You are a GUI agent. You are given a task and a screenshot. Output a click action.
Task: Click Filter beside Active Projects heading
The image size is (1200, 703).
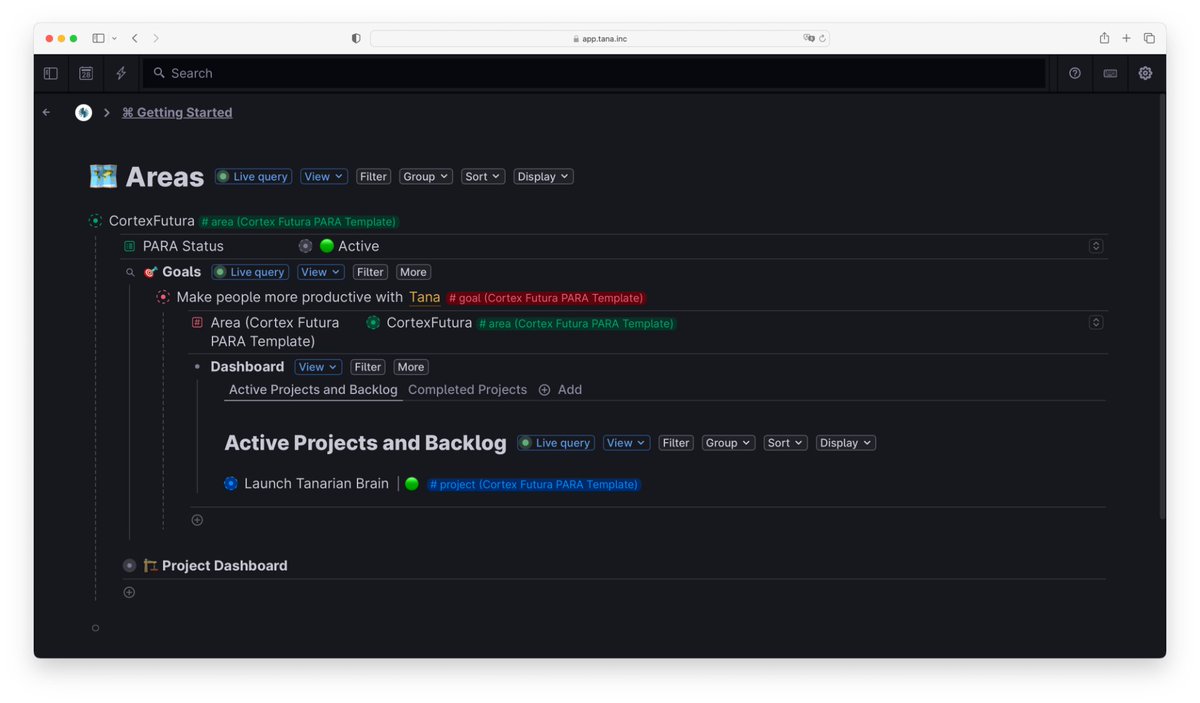click(x=676, y=443)
